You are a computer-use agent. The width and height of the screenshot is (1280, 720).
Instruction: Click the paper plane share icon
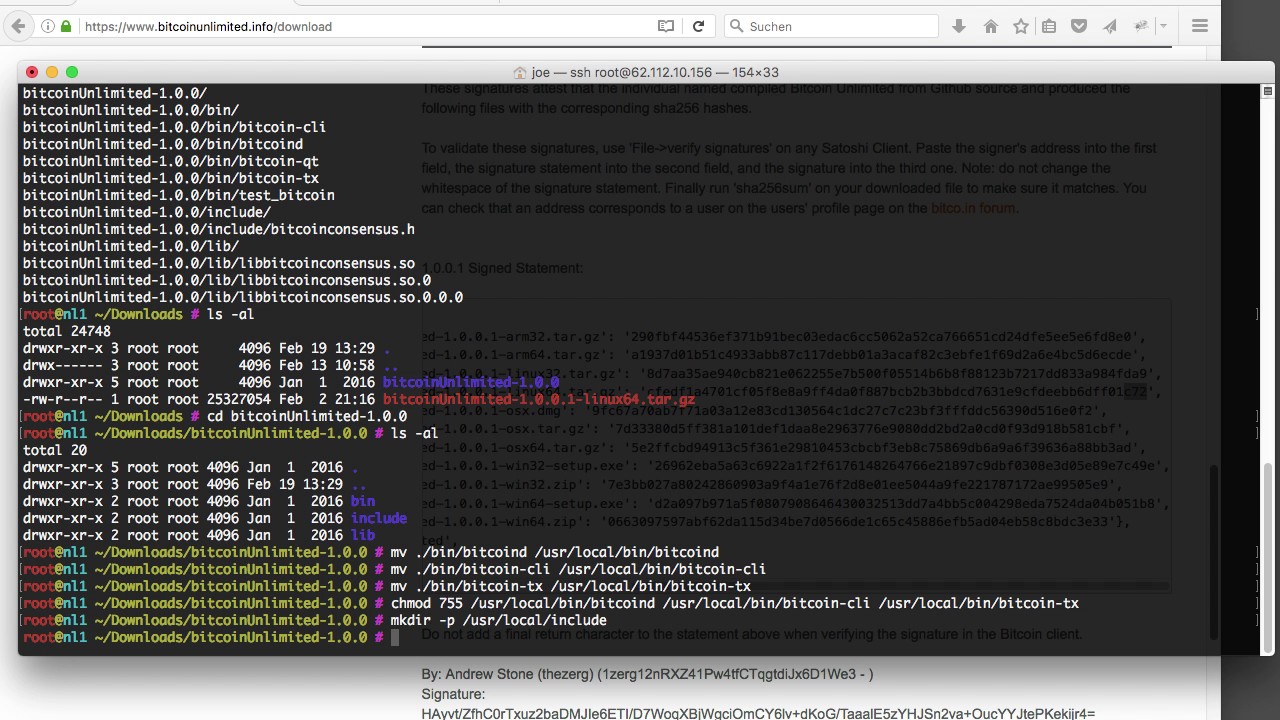[1109, 27]
